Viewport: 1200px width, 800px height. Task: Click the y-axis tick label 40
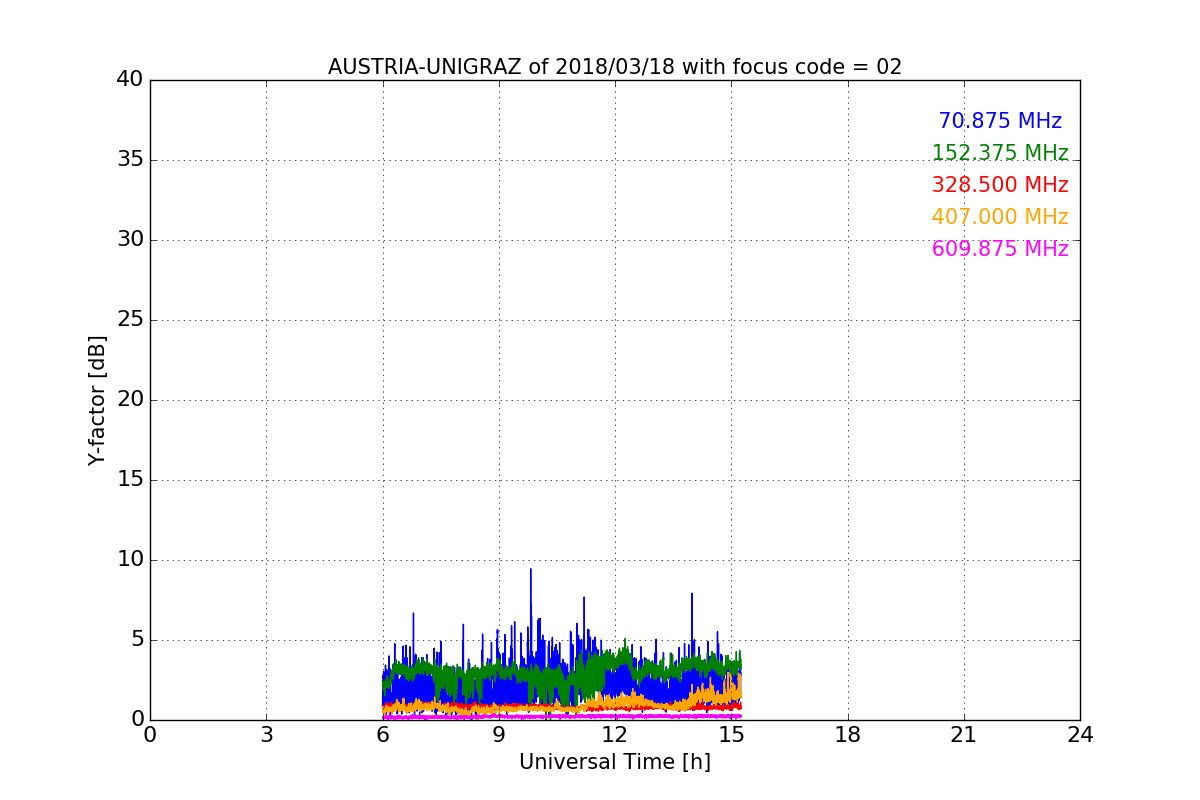click(130, 80)
